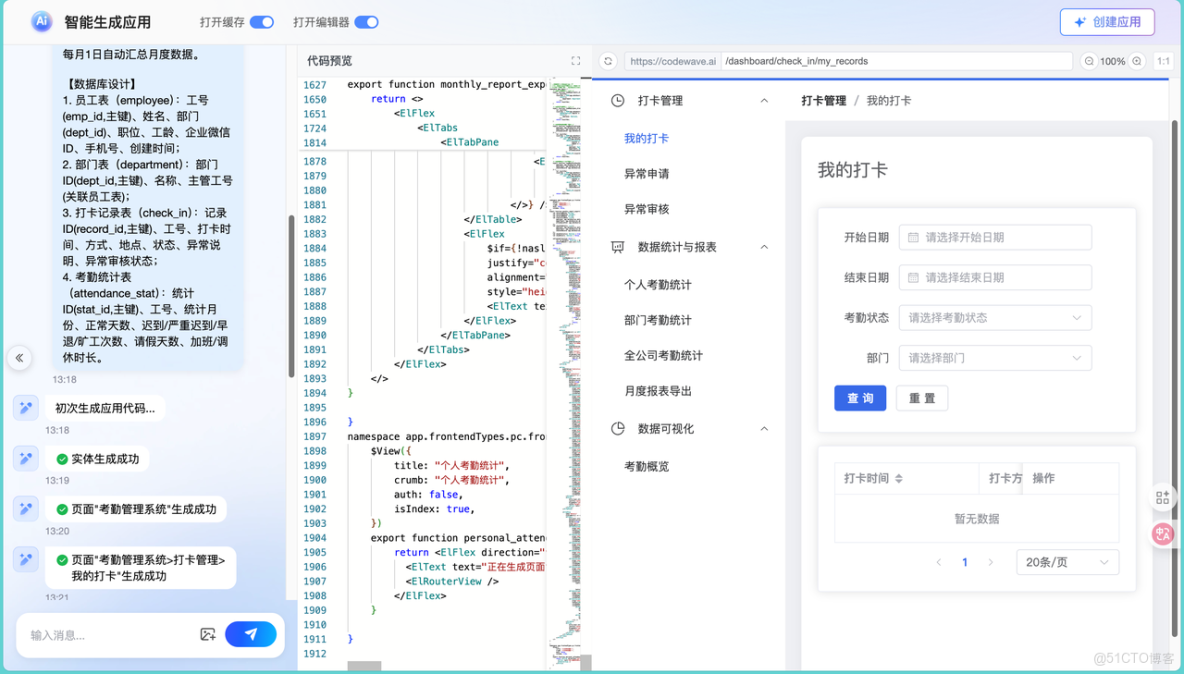Click the 查 询 query button
The width and height of the screenshot is (1184, 674).
point(859,397)
